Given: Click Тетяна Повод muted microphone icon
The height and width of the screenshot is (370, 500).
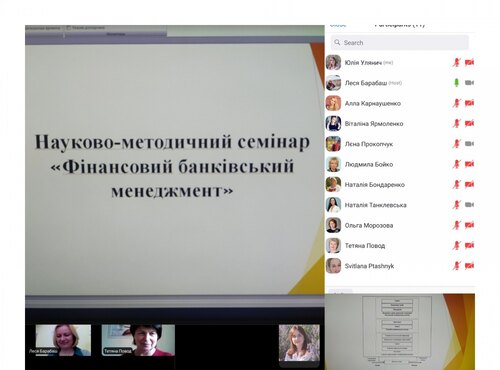Looking at the screenshot, I should click(456, 245).
